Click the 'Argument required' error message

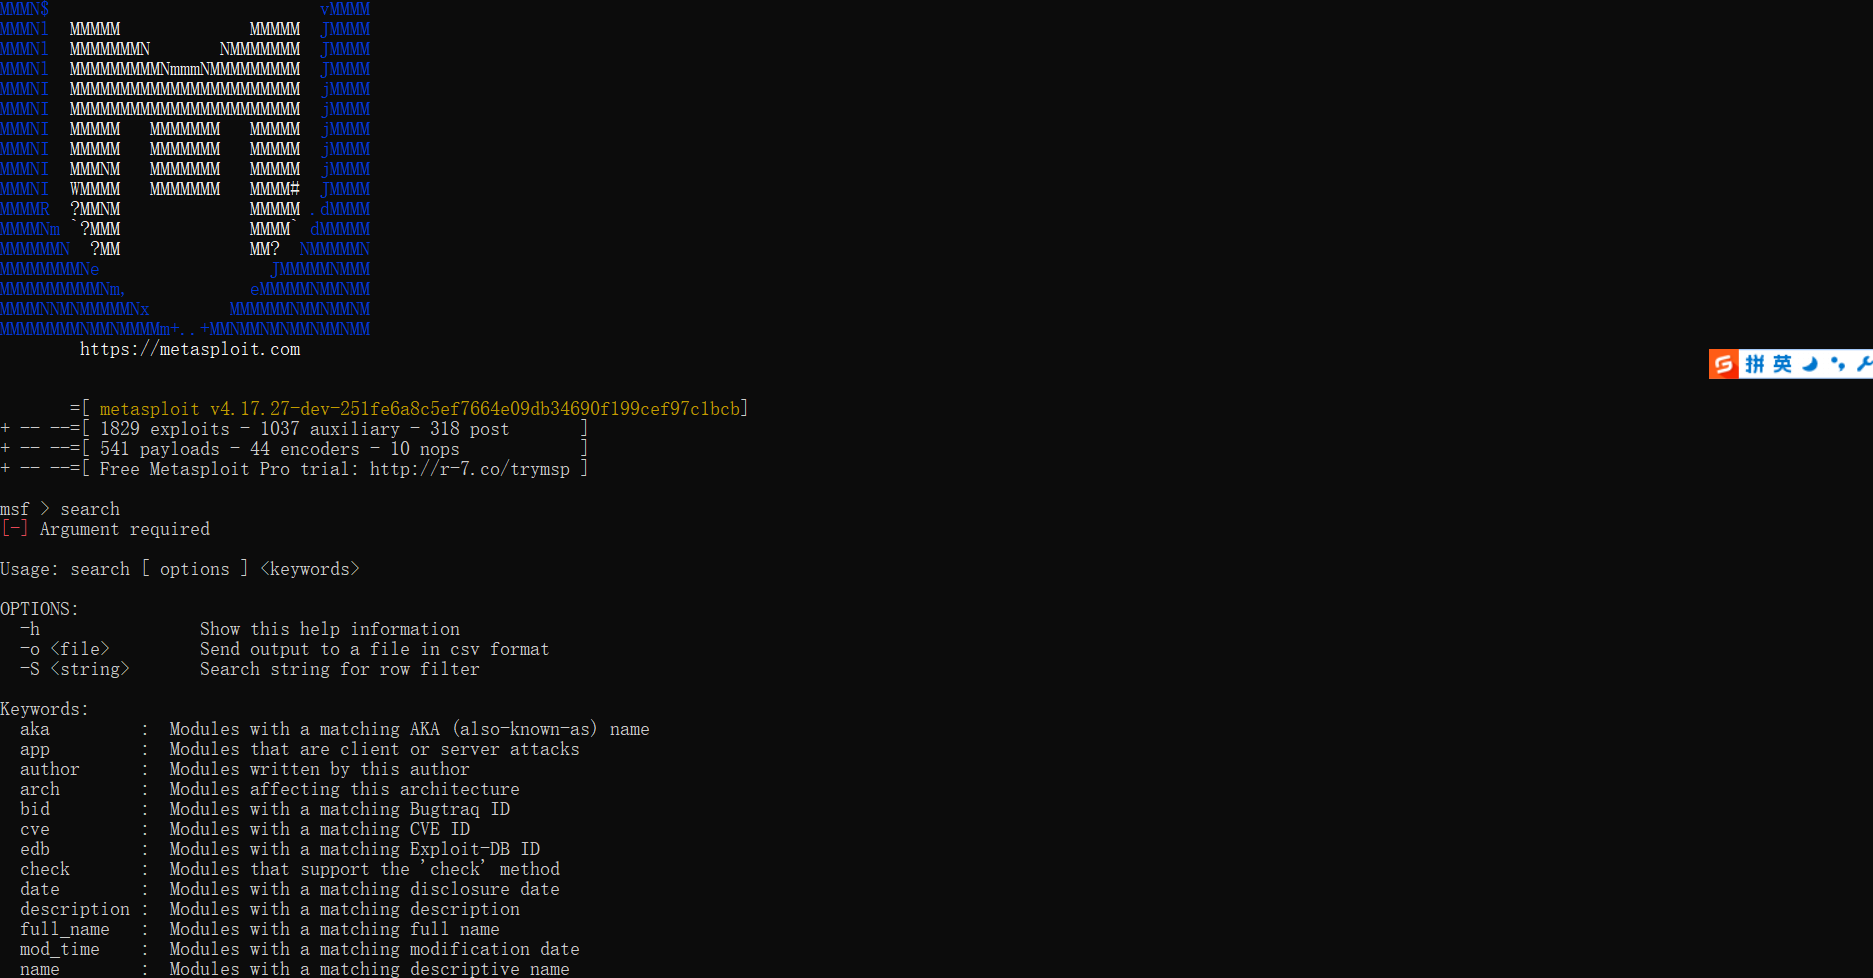pos(125,529)
